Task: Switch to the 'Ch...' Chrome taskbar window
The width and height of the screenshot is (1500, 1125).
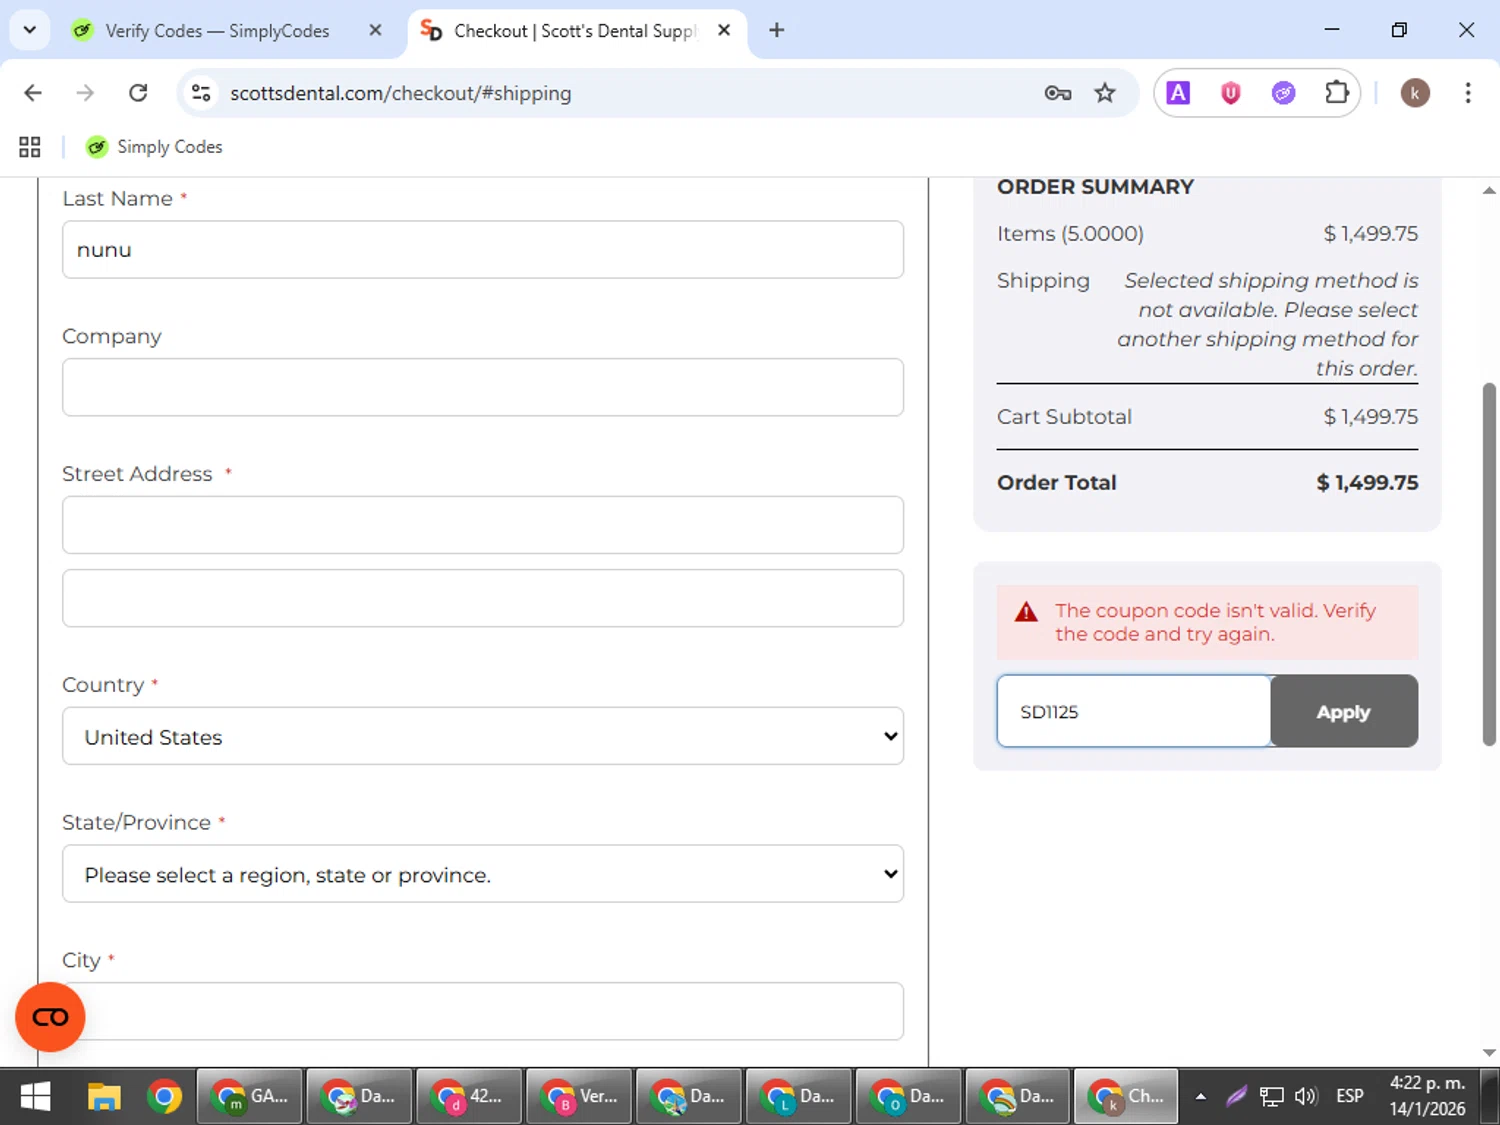Action: coord(1127,1097)
